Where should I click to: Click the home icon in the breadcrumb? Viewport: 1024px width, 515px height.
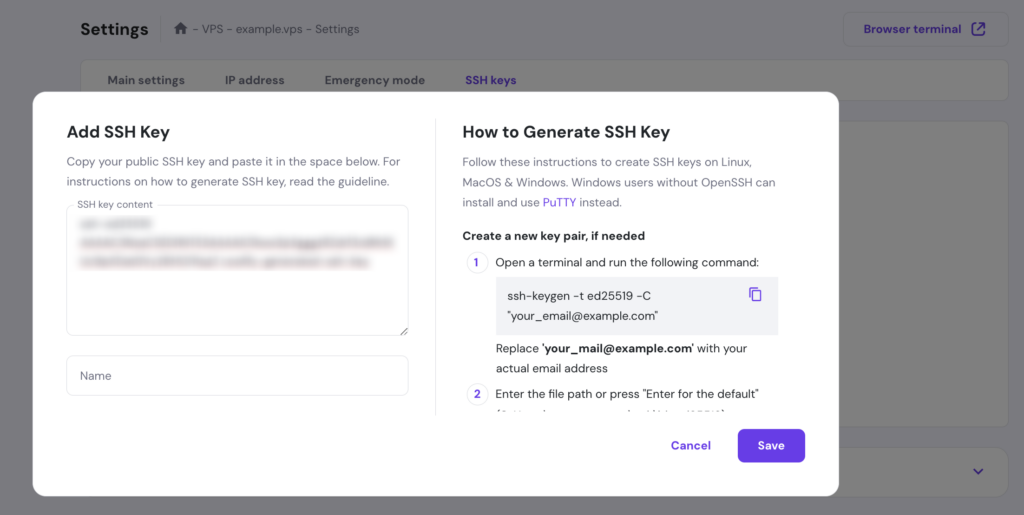click(x=180, y=29)
